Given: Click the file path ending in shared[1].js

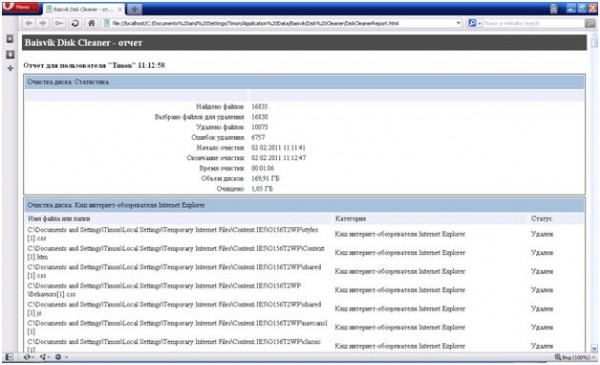Looking at the screenshot, I should click(x=174, y=309).
